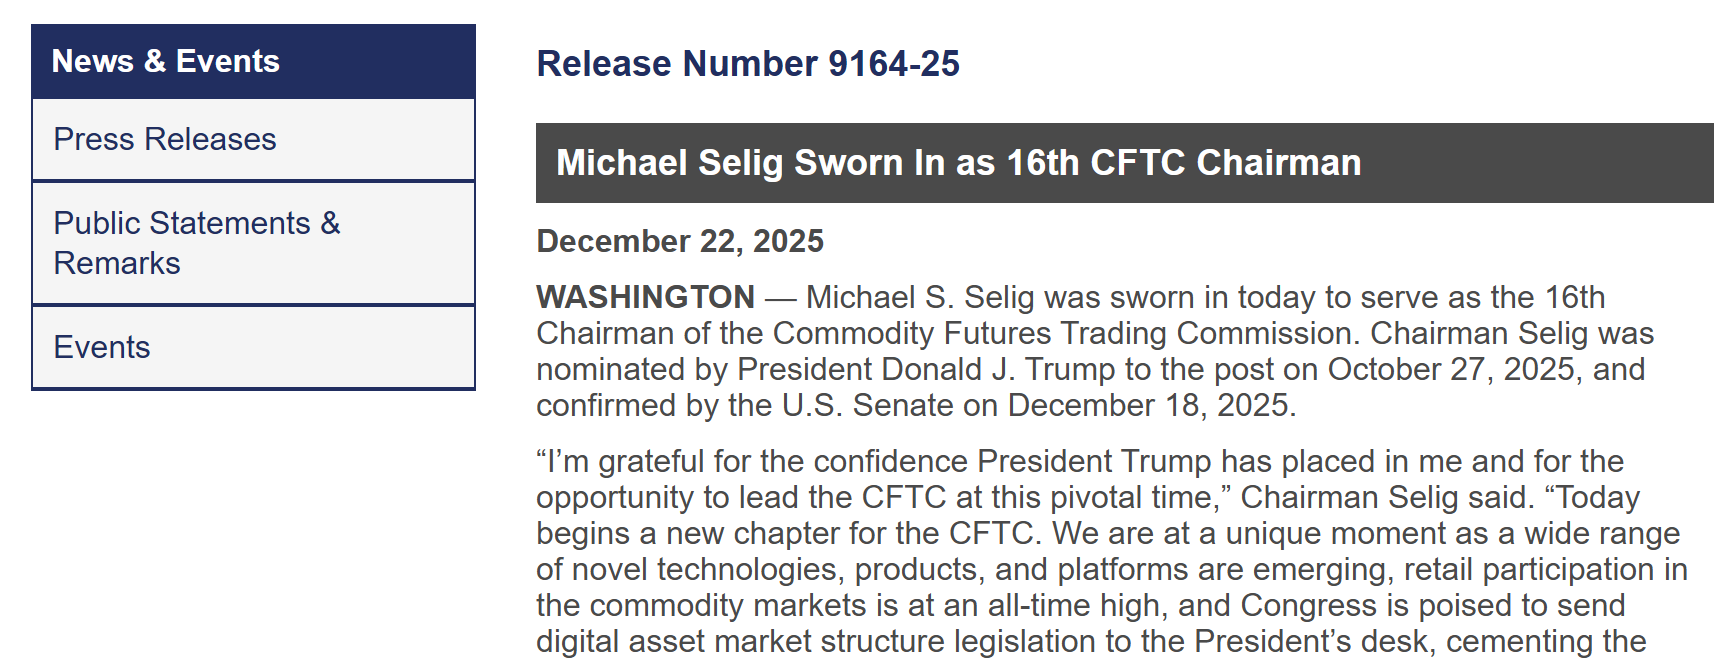Click the President Donald J. Trump mention

[926, 369]
